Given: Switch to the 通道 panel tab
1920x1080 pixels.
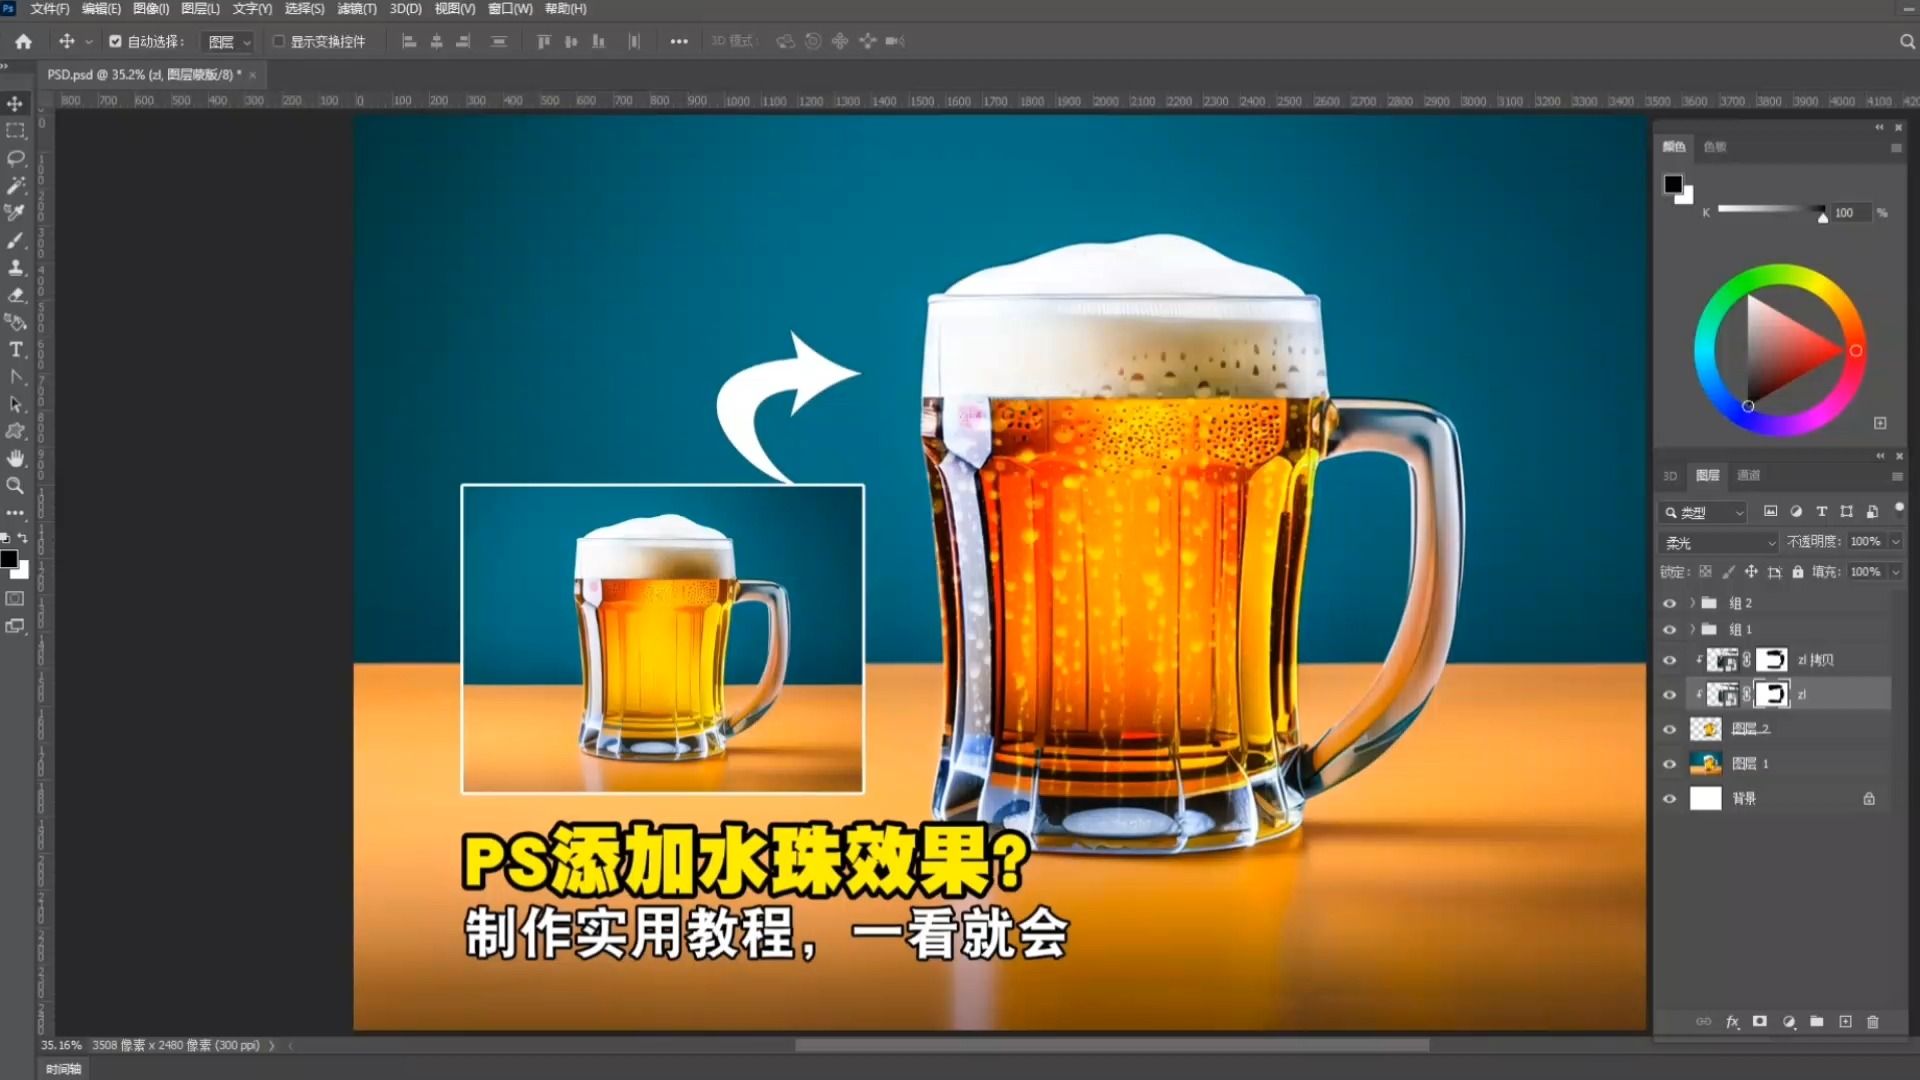Looking at the screenshot, I should [1750, 475].
